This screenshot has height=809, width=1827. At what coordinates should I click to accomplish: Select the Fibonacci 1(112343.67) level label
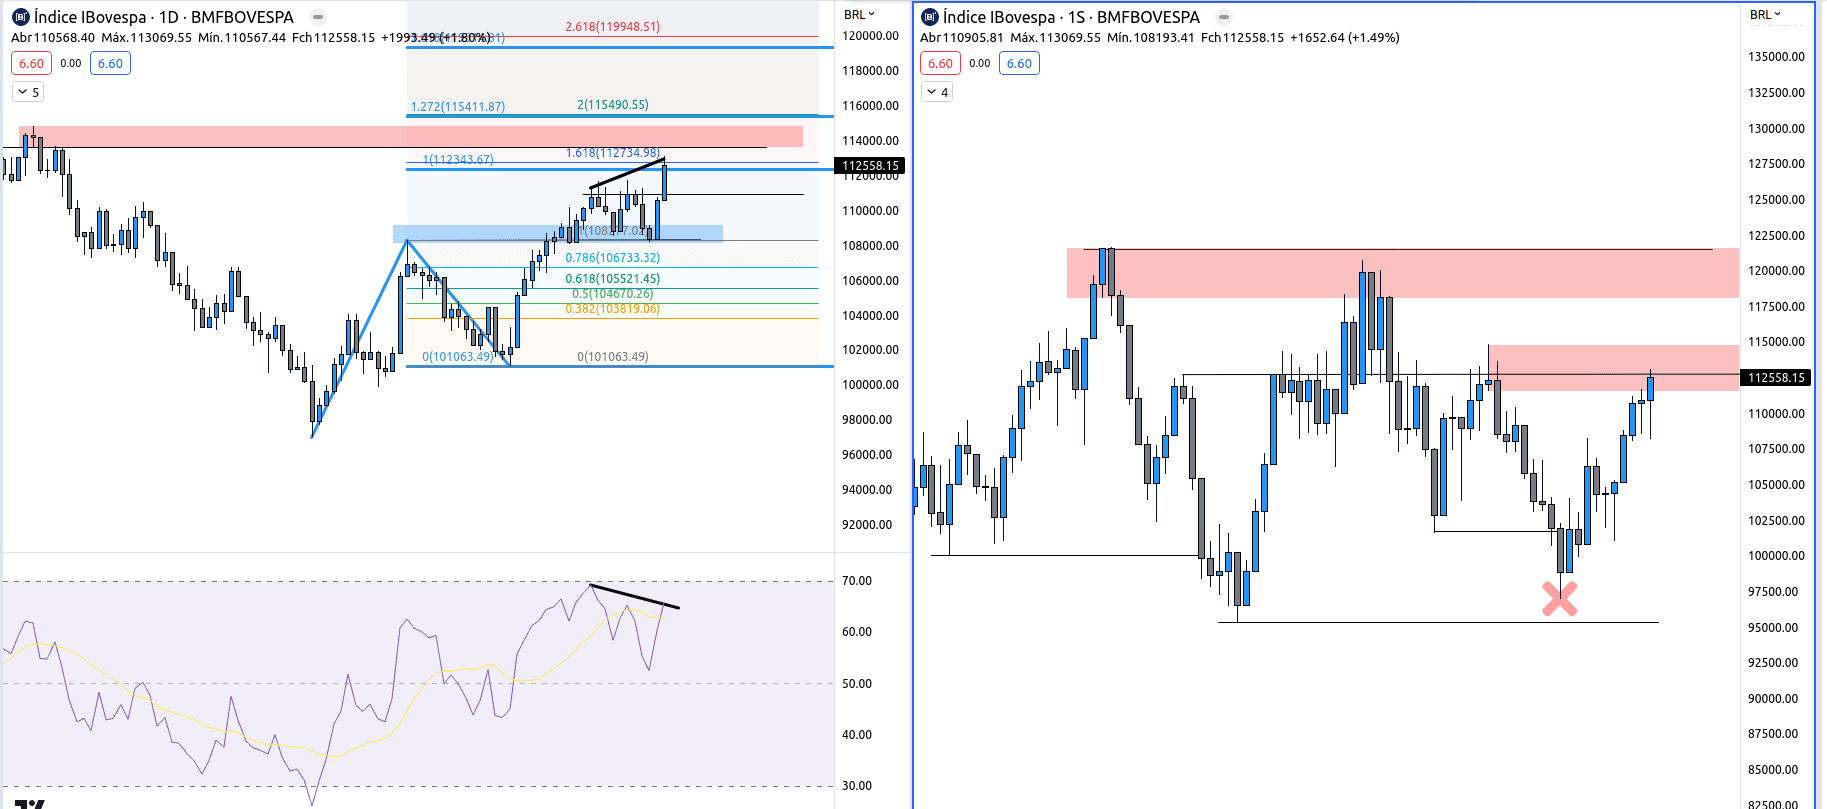pos(458,159)
